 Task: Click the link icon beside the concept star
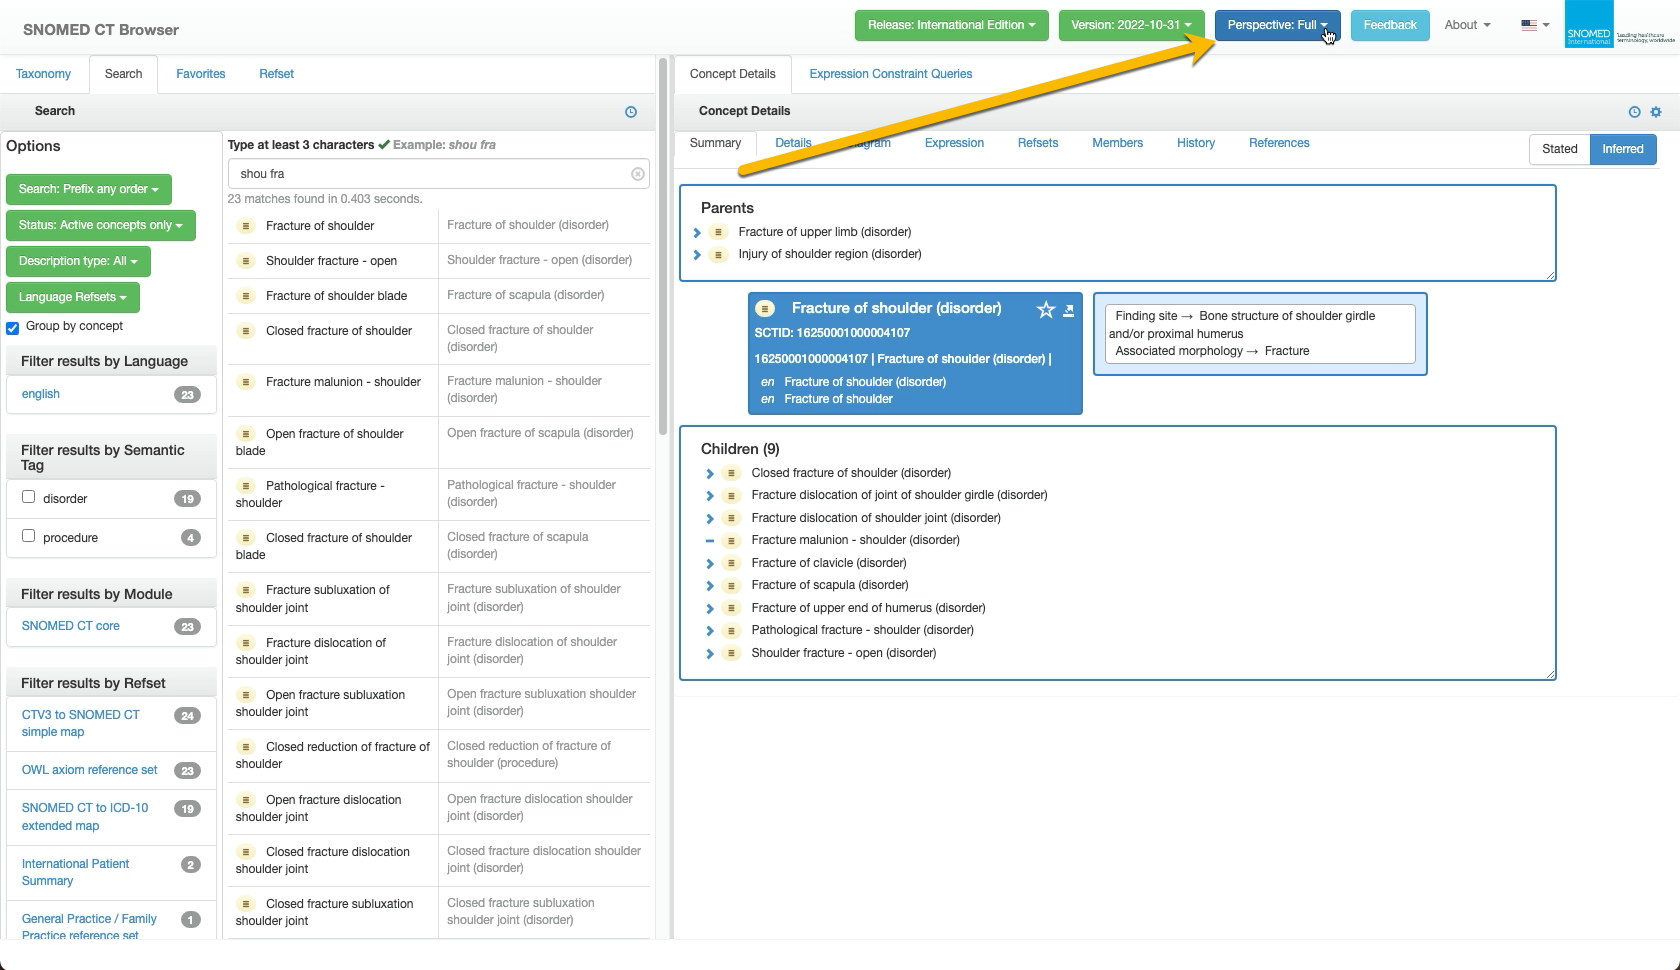pyautogui.click(x=1068, y=310)
